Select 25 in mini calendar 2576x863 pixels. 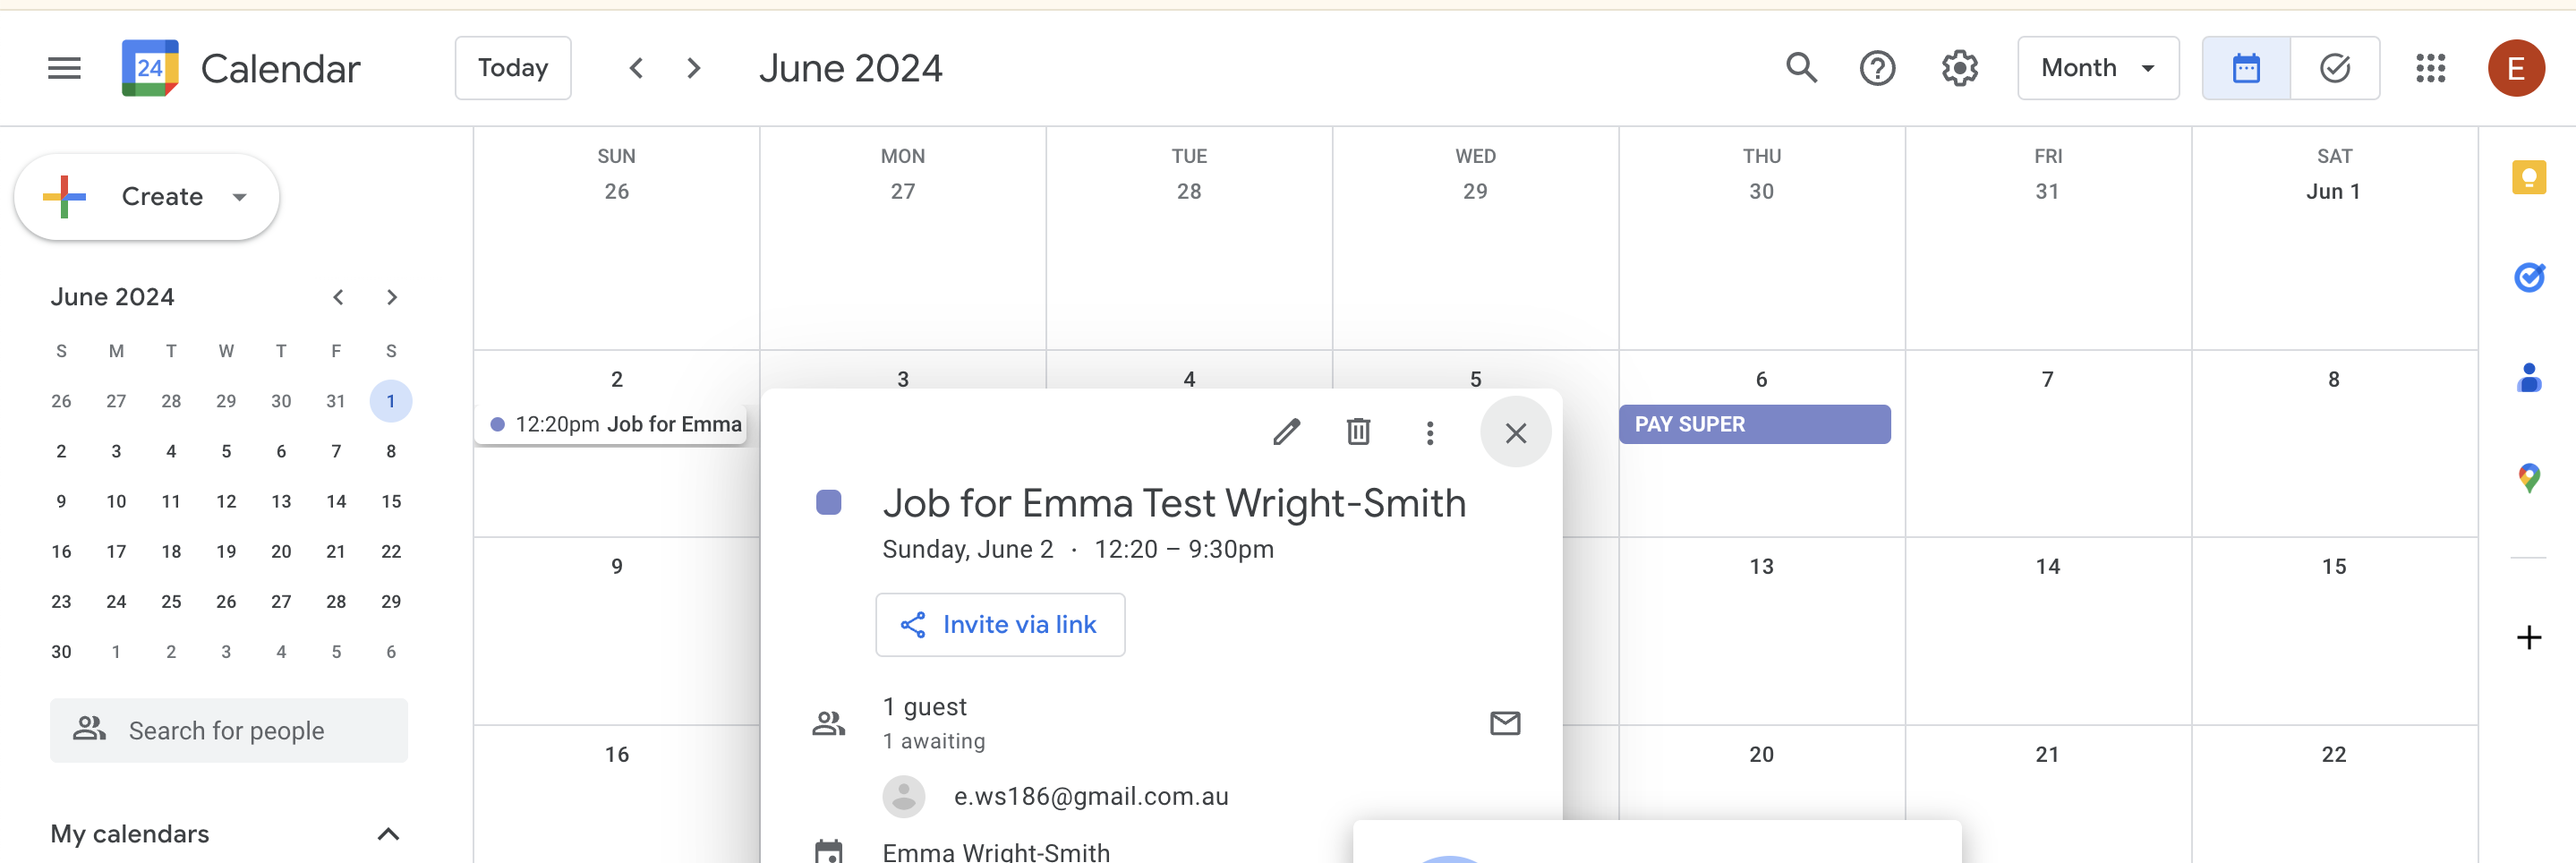pos(171,601)
